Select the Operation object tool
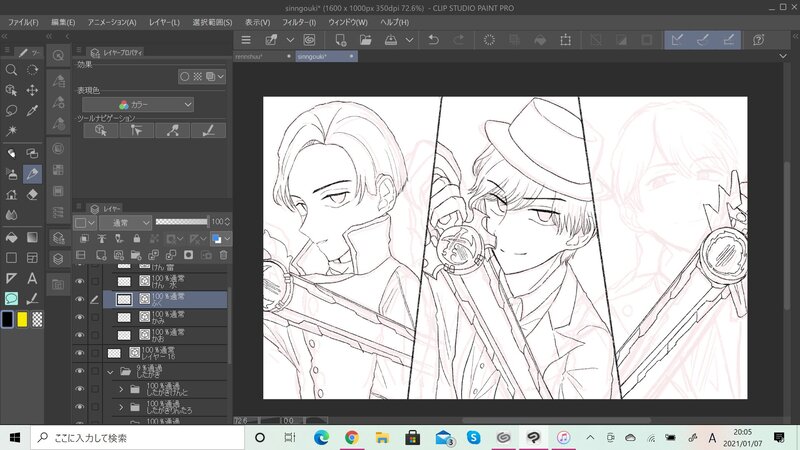This screenshot has height=450, width=800. [x=11, y=90]
